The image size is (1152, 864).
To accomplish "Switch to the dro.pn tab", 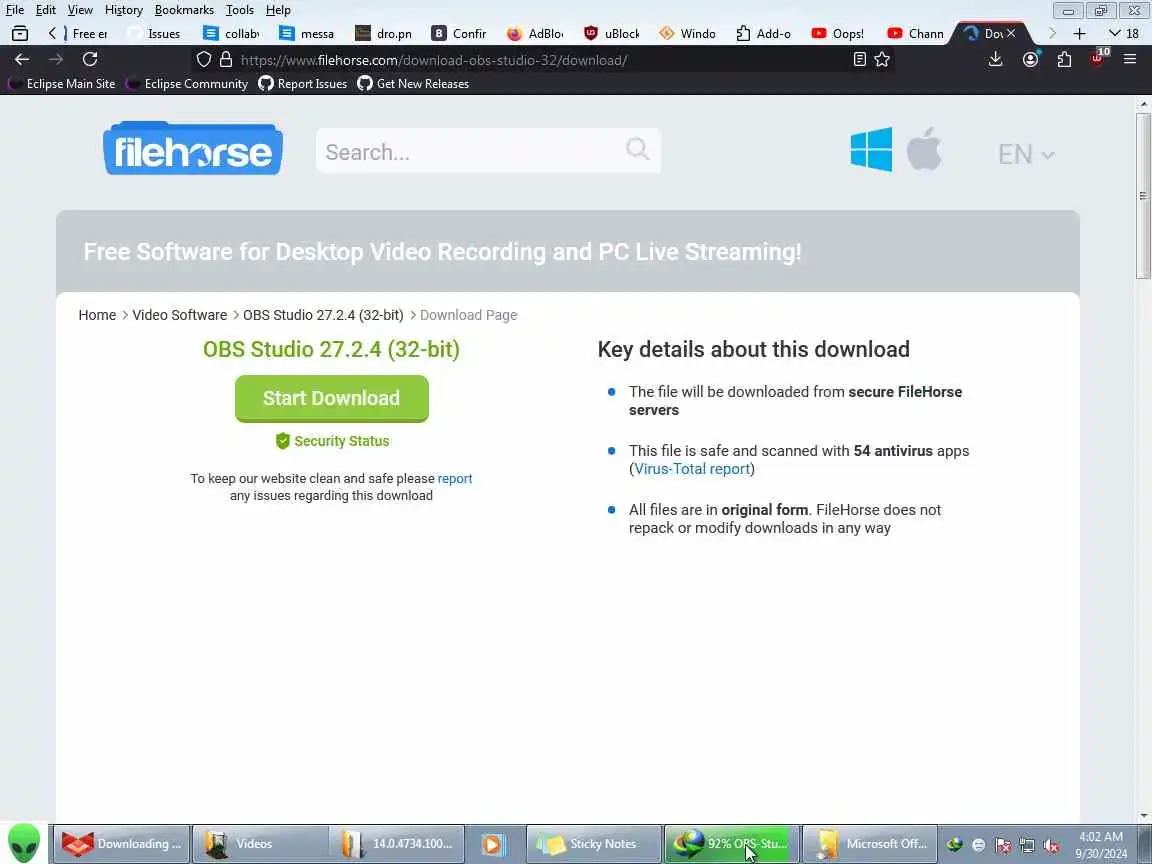I will [x=384, y=33].
